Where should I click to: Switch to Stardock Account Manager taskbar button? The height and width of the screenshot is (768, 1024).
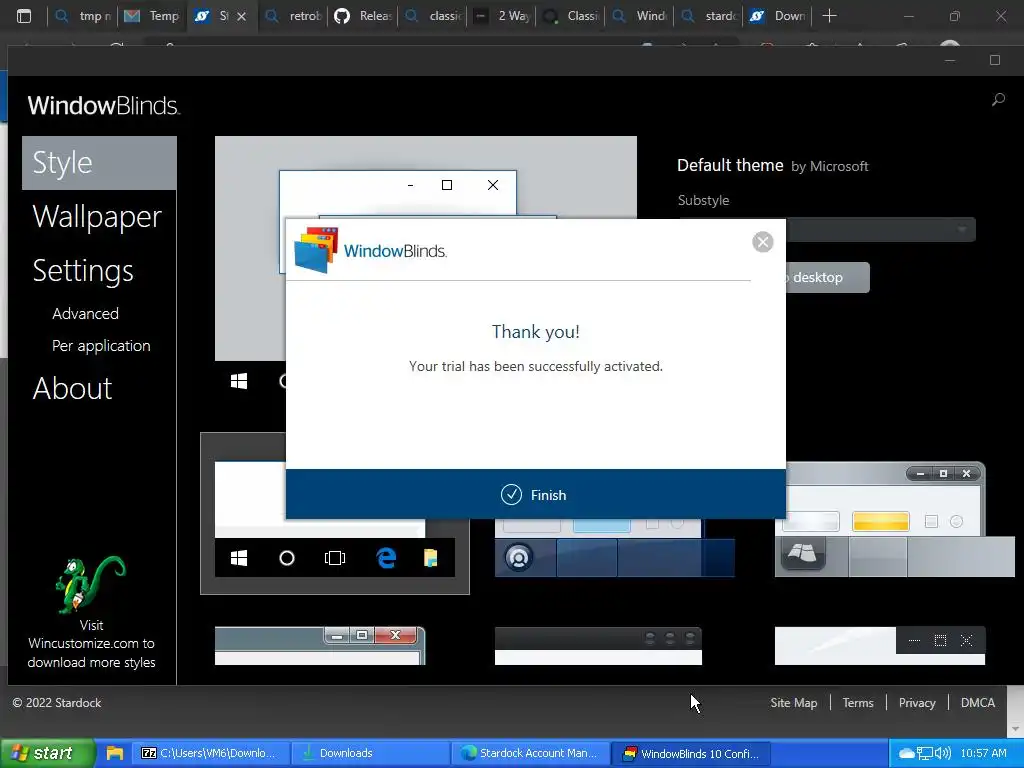pyautogui.click(x=530, y=753)
